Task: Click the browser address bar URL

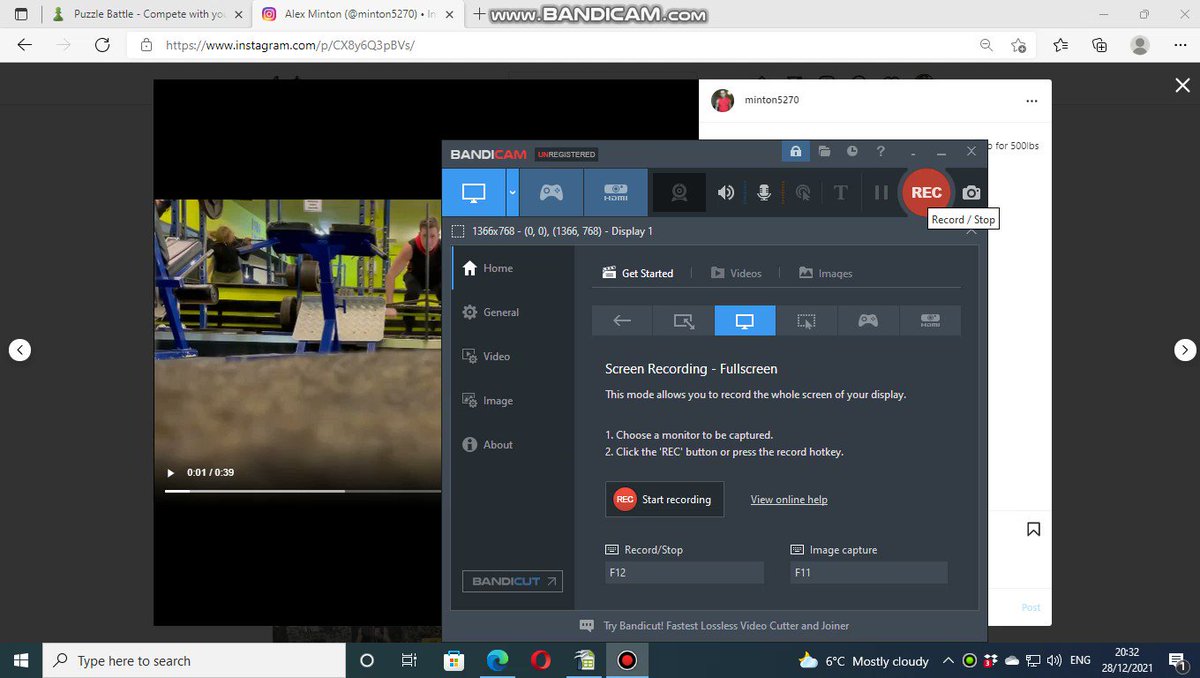Action: click(288, 45)
